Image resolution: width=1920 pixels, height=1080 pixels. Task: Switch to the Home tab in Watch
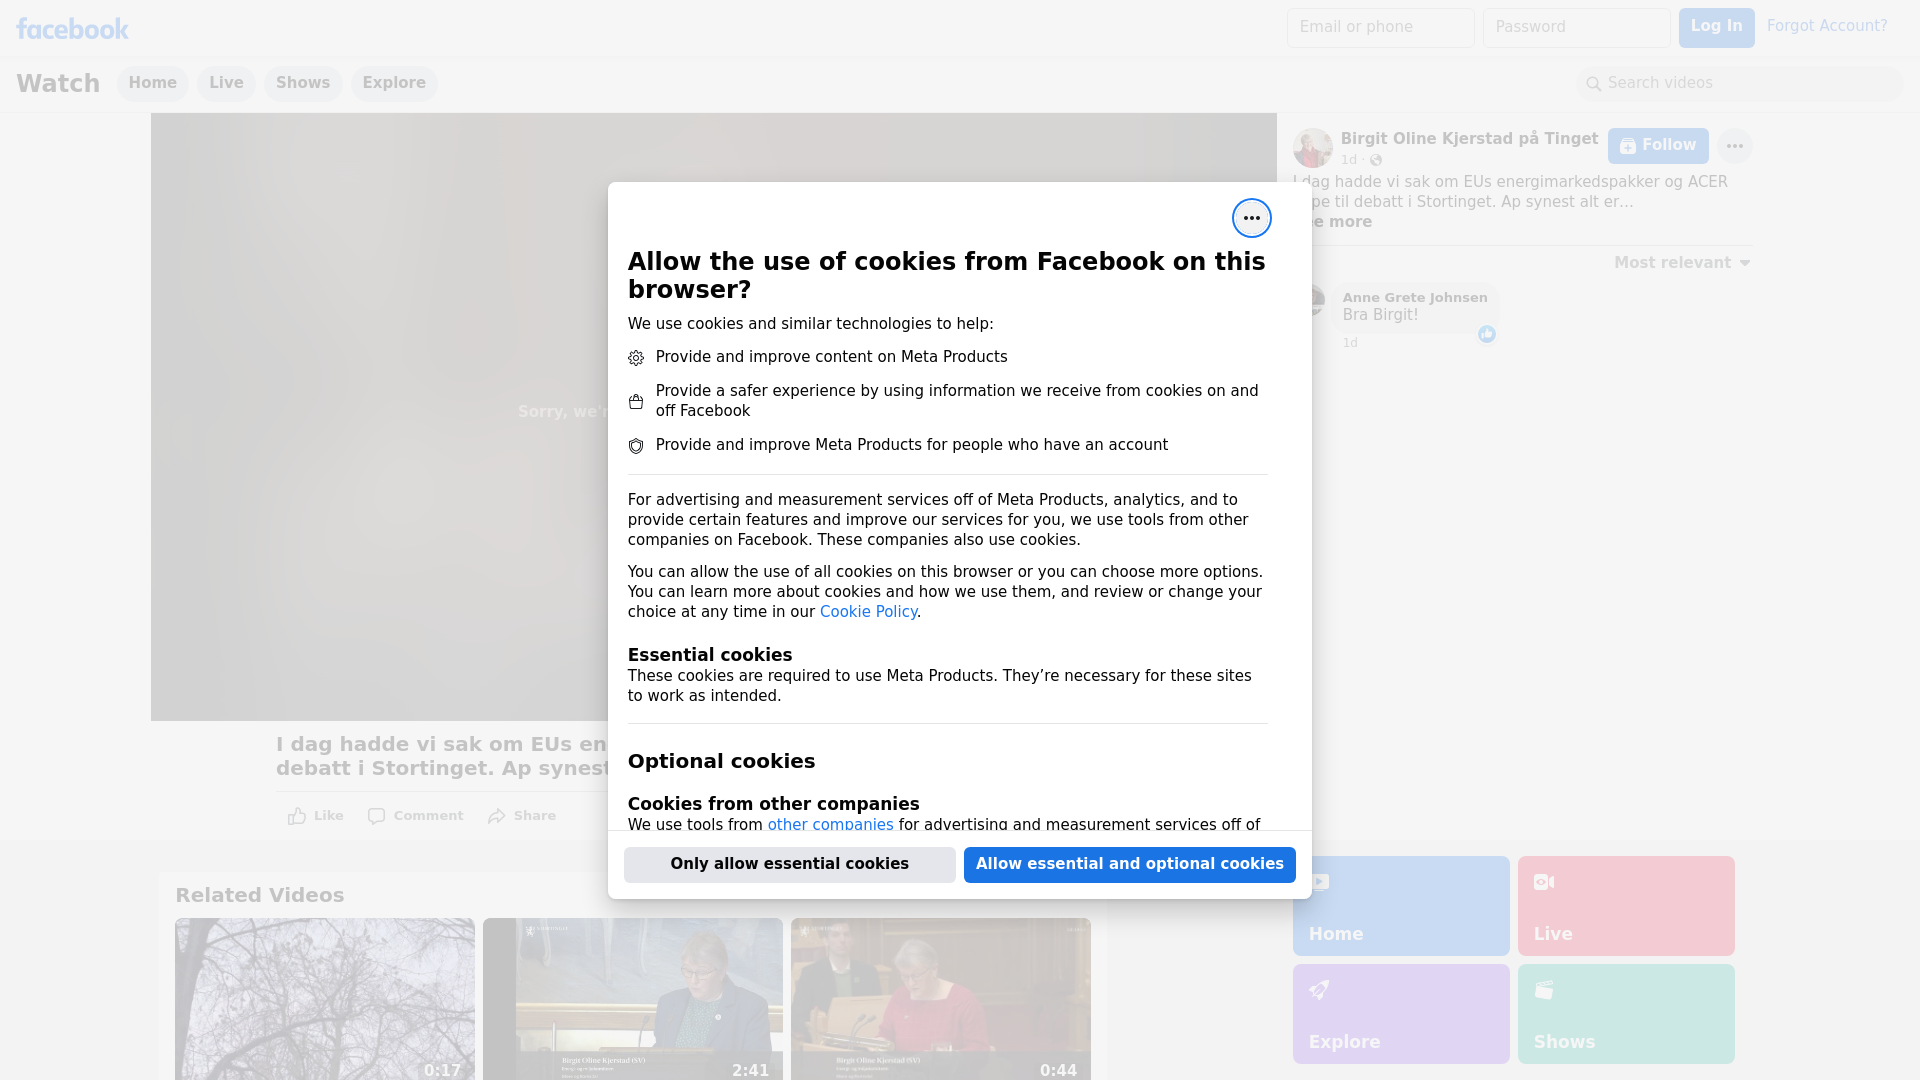pyautogui.click(x=152, y=83)
